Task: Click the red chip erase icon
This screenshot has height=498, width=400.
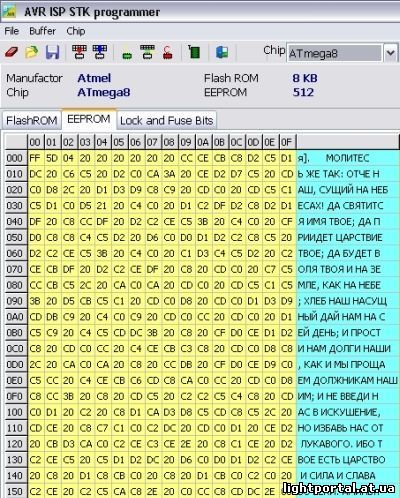Action: coord(168,52)
